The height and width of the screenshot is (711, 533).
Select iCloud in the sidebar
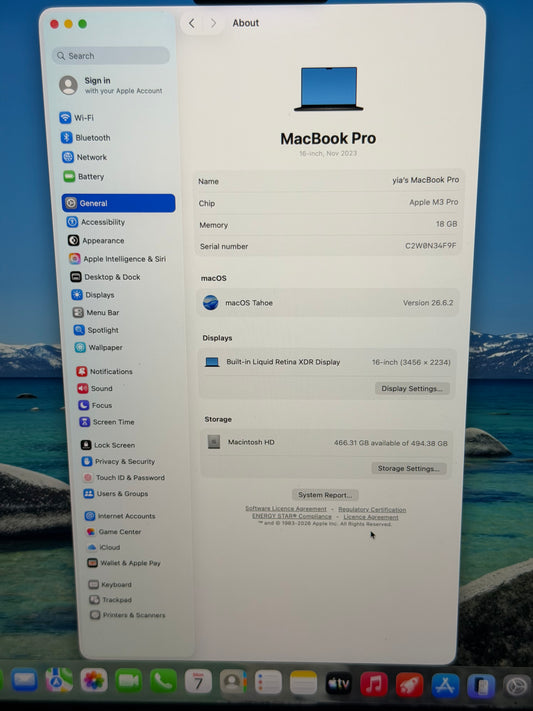coord(104,547)
